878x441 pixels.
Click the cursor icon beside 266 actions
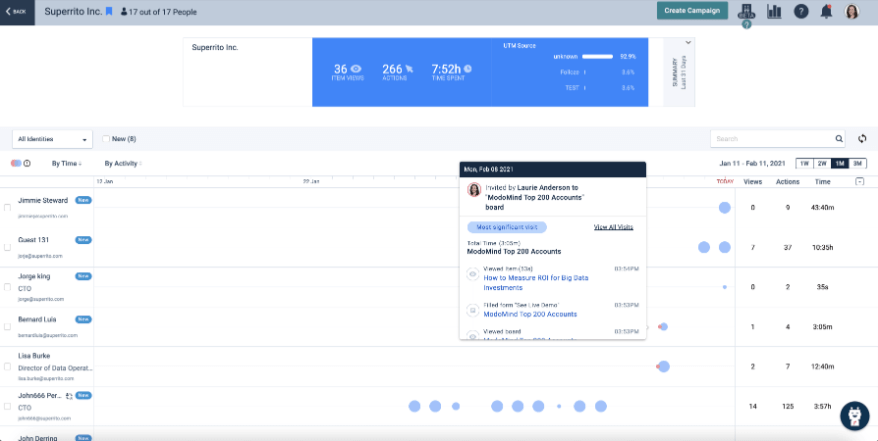click(x=409, y=69)
